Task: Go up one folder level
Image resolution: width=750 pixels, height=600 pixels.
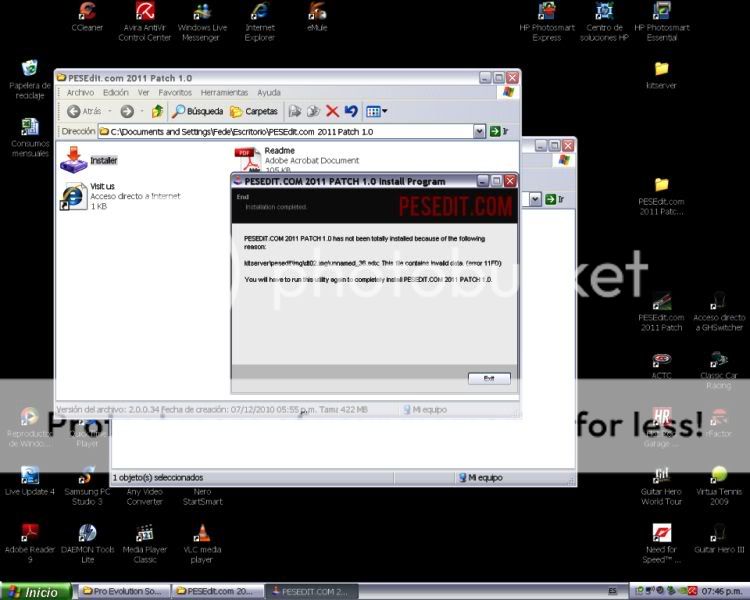Action: [x=157, y=111]
